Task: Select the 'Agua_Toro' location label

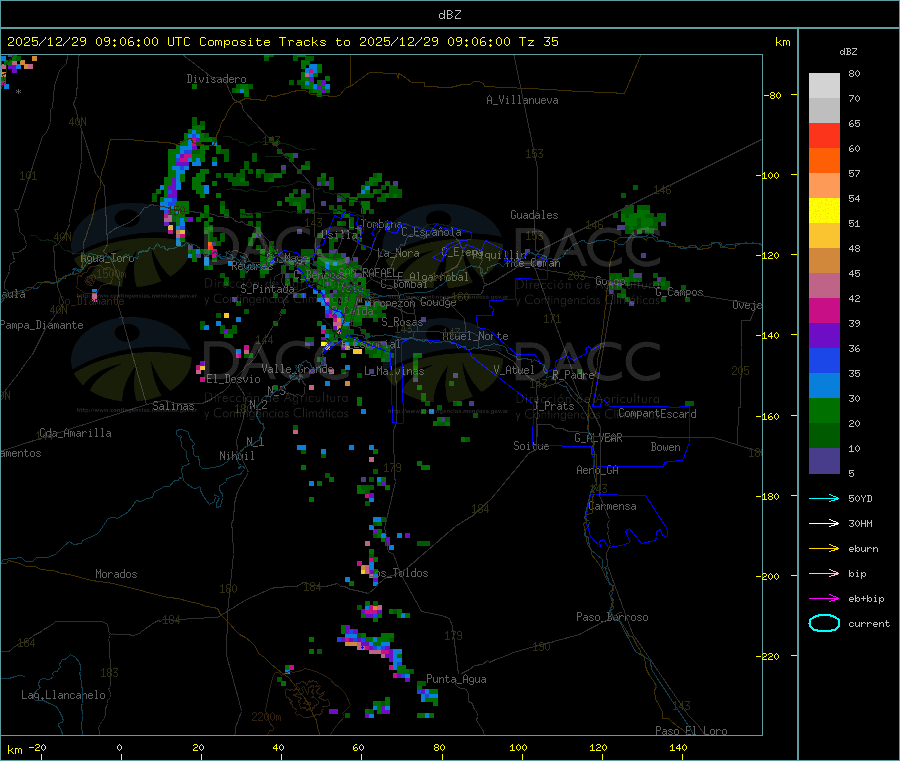Action: pos(107,258)
